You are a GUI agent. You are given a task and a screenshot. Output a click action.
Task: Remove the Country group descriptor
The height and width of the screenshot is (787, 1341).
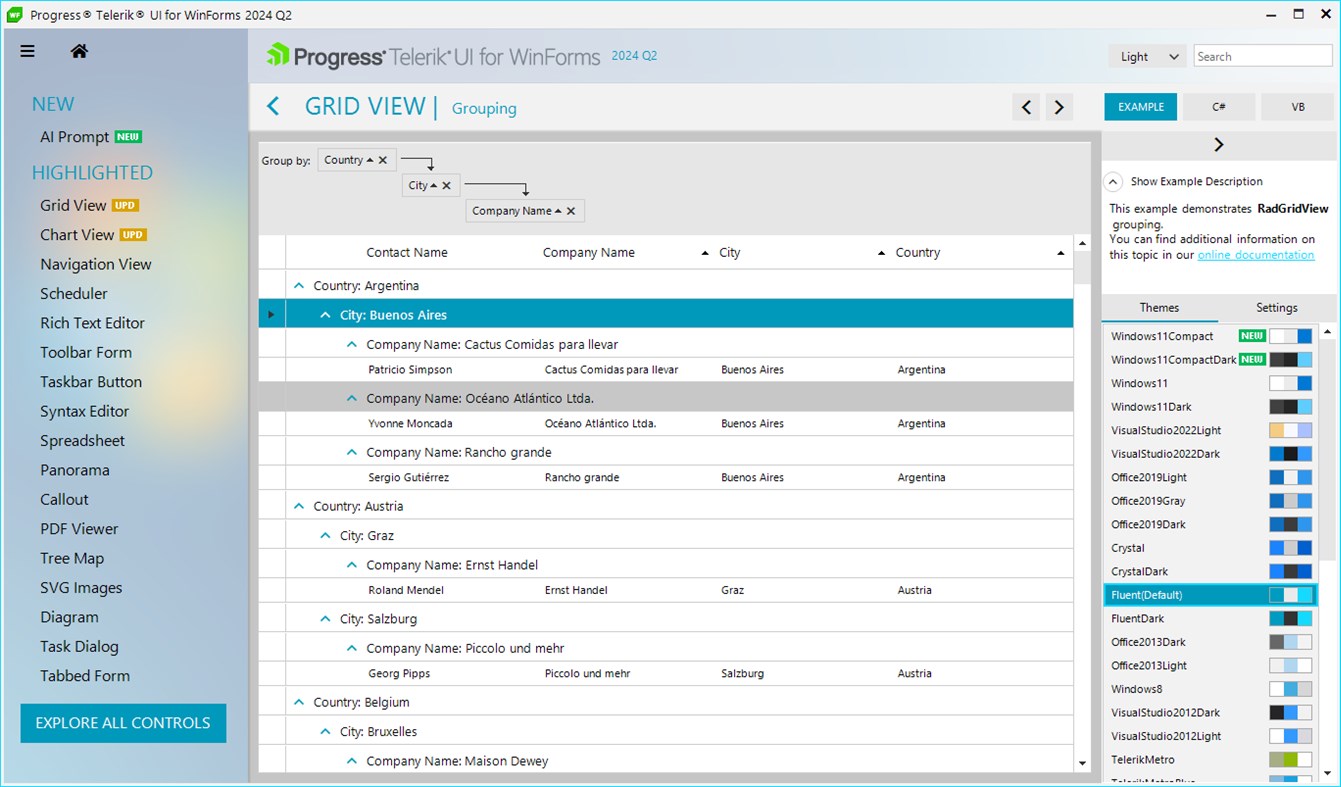click(383, 160)
